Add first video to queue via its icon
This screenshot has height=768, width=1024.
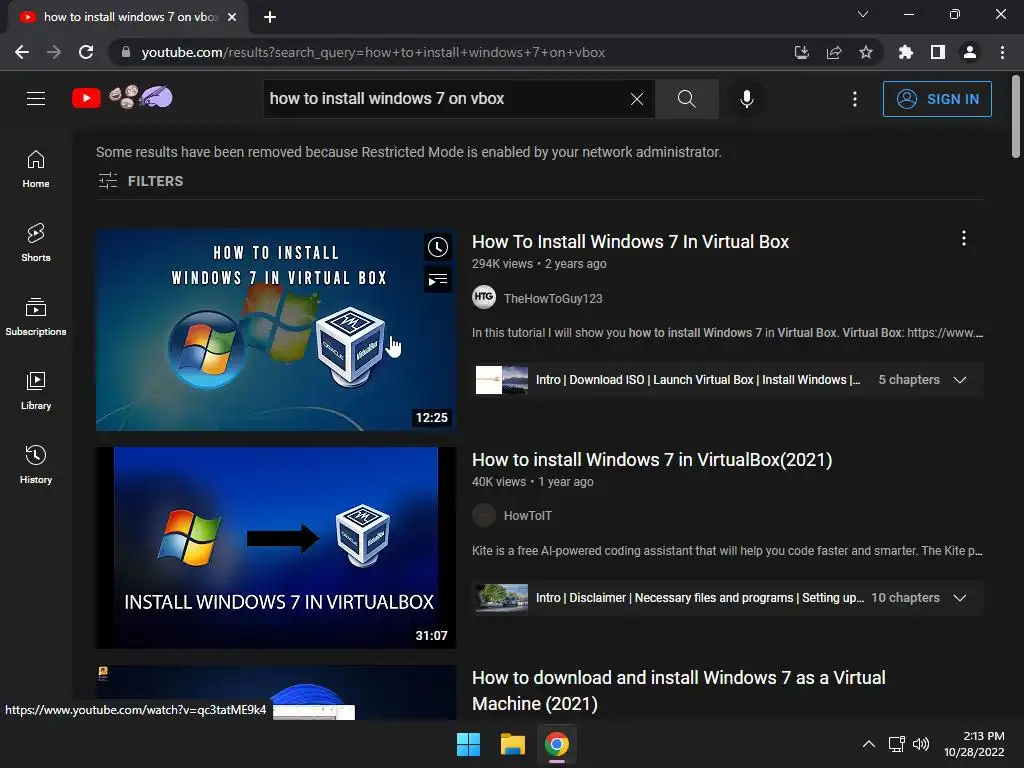click(x=438, y=280)
